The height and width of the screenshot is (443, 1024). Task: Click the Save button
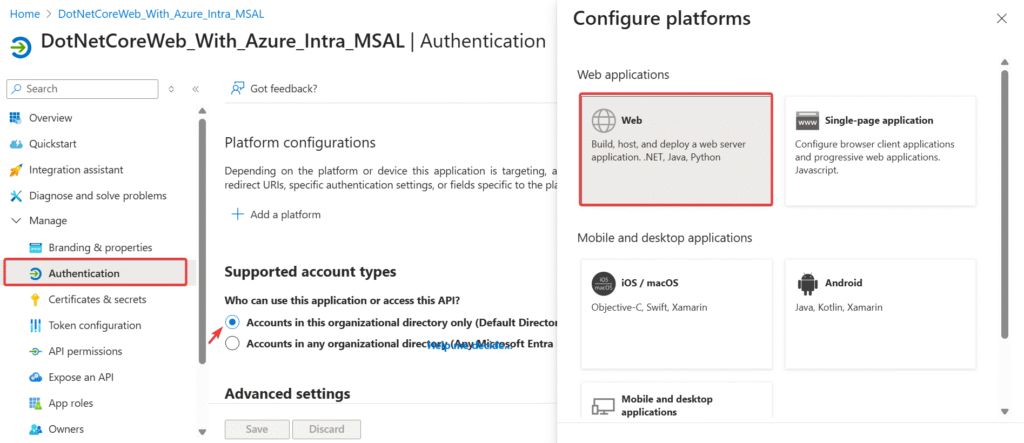click(x=257, y=429)
